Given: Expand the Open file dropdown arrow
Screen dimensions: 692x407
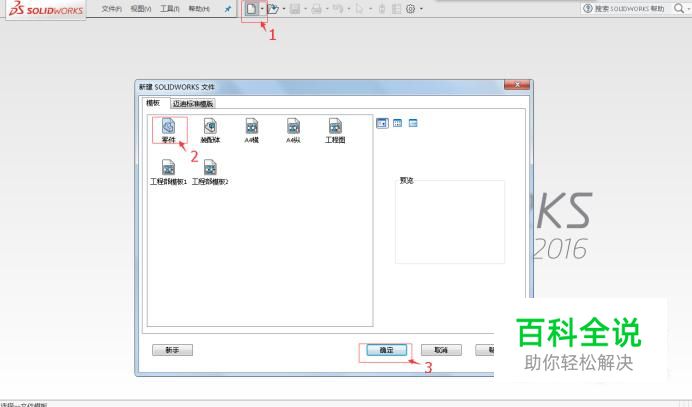Looking at the screenshot, I should 284,9.
